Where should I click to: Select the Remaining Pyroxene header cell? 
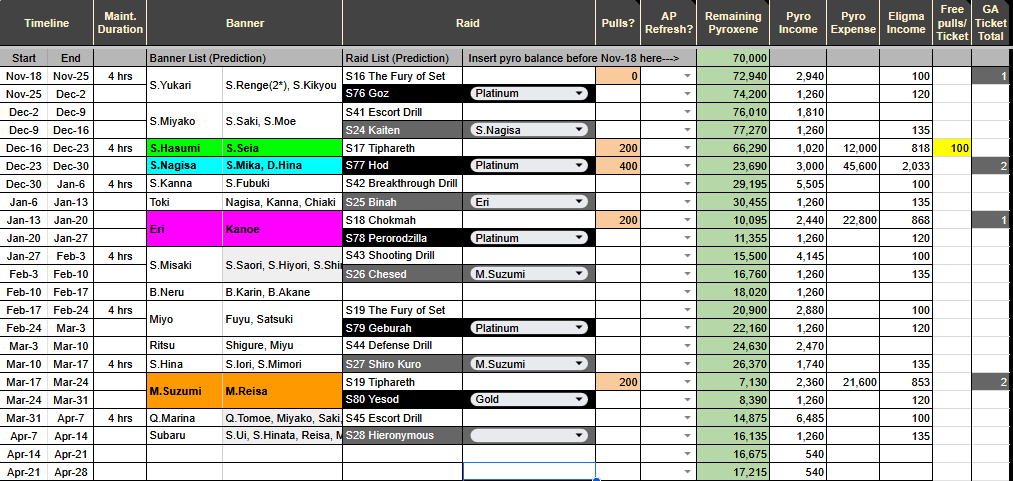pos(733,23)
